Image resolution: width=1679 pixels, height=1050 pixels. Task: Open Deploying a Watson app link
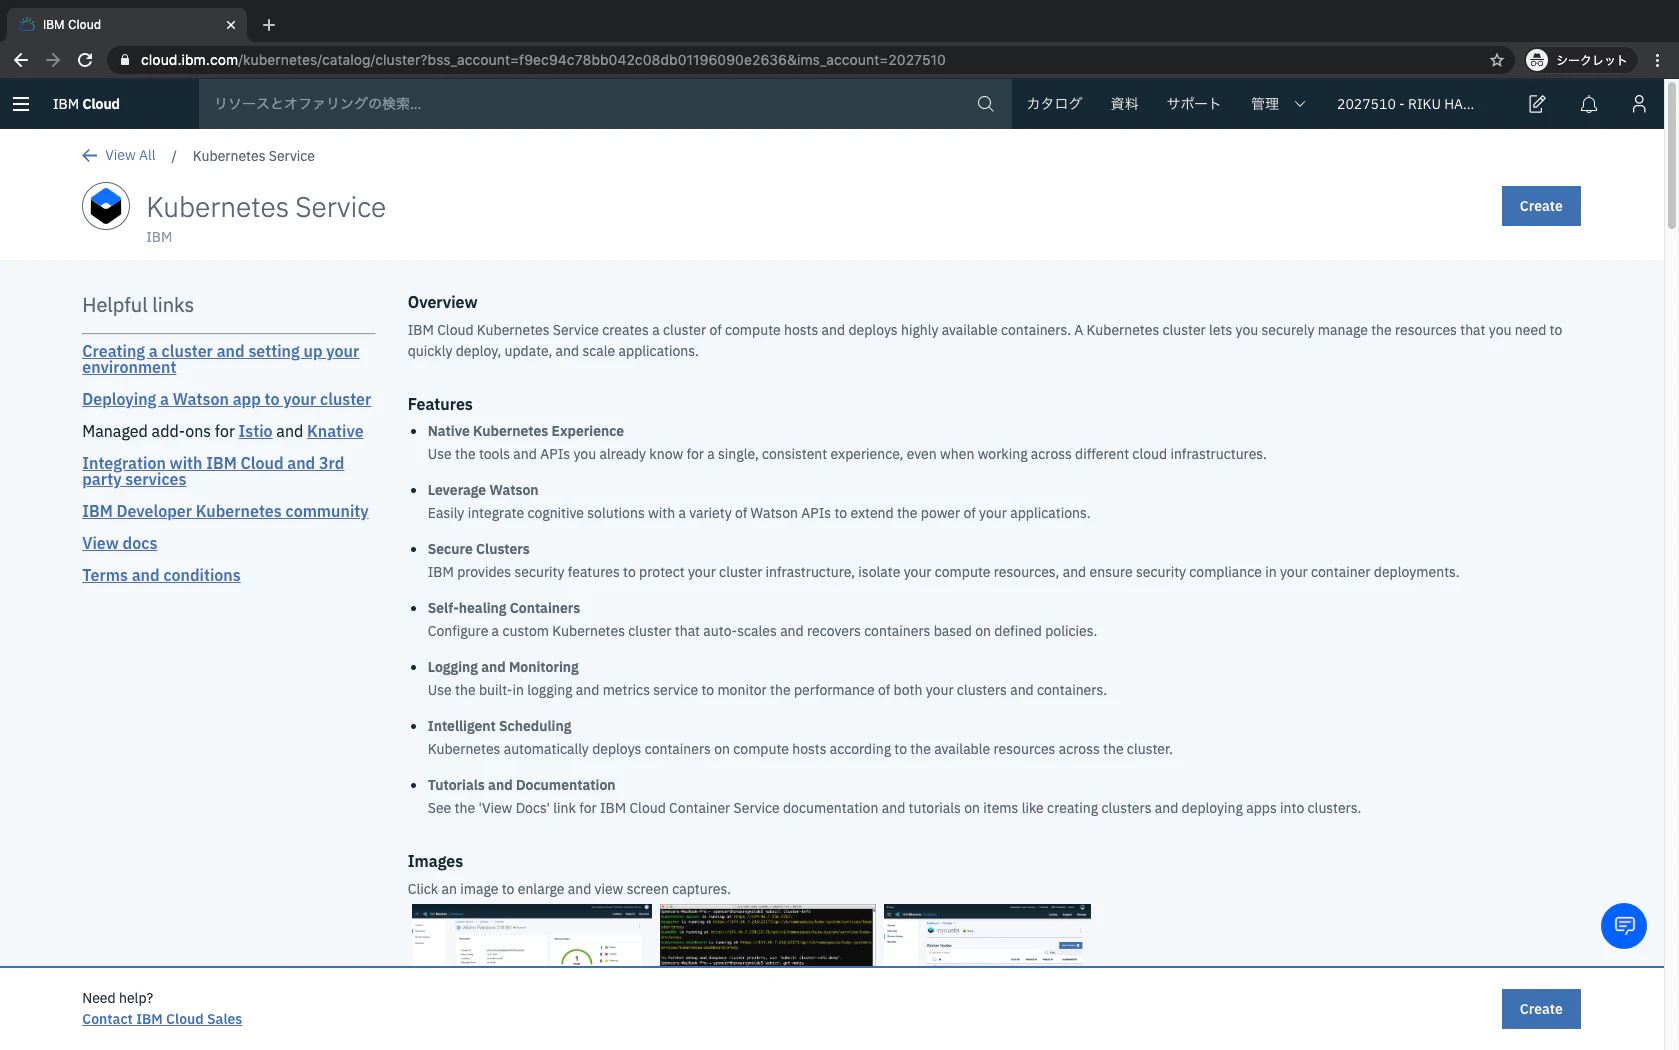(226, 399)
